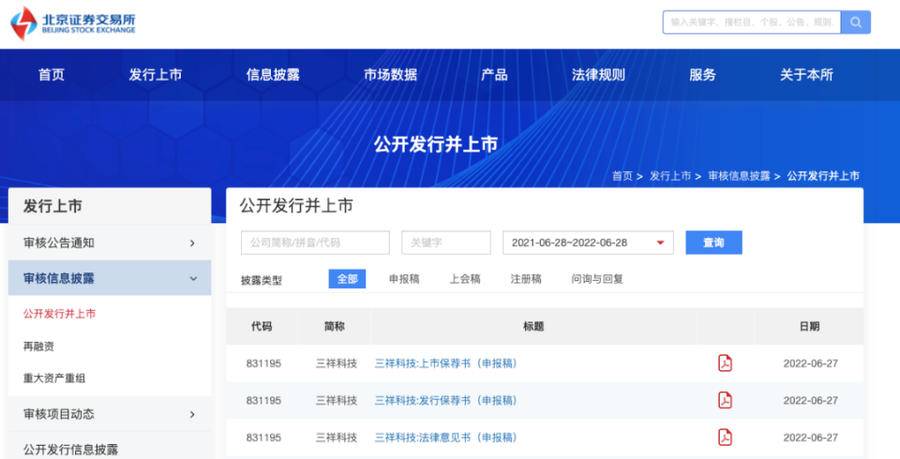
Task: Click 代码 column header
Action: (x=262, y=326)
